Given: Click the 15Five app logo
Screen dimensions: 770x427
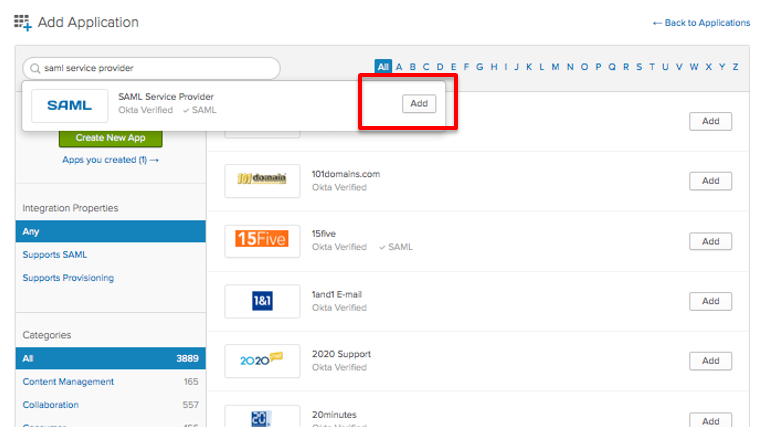Looking at the screenshot, I should point(262,240).
